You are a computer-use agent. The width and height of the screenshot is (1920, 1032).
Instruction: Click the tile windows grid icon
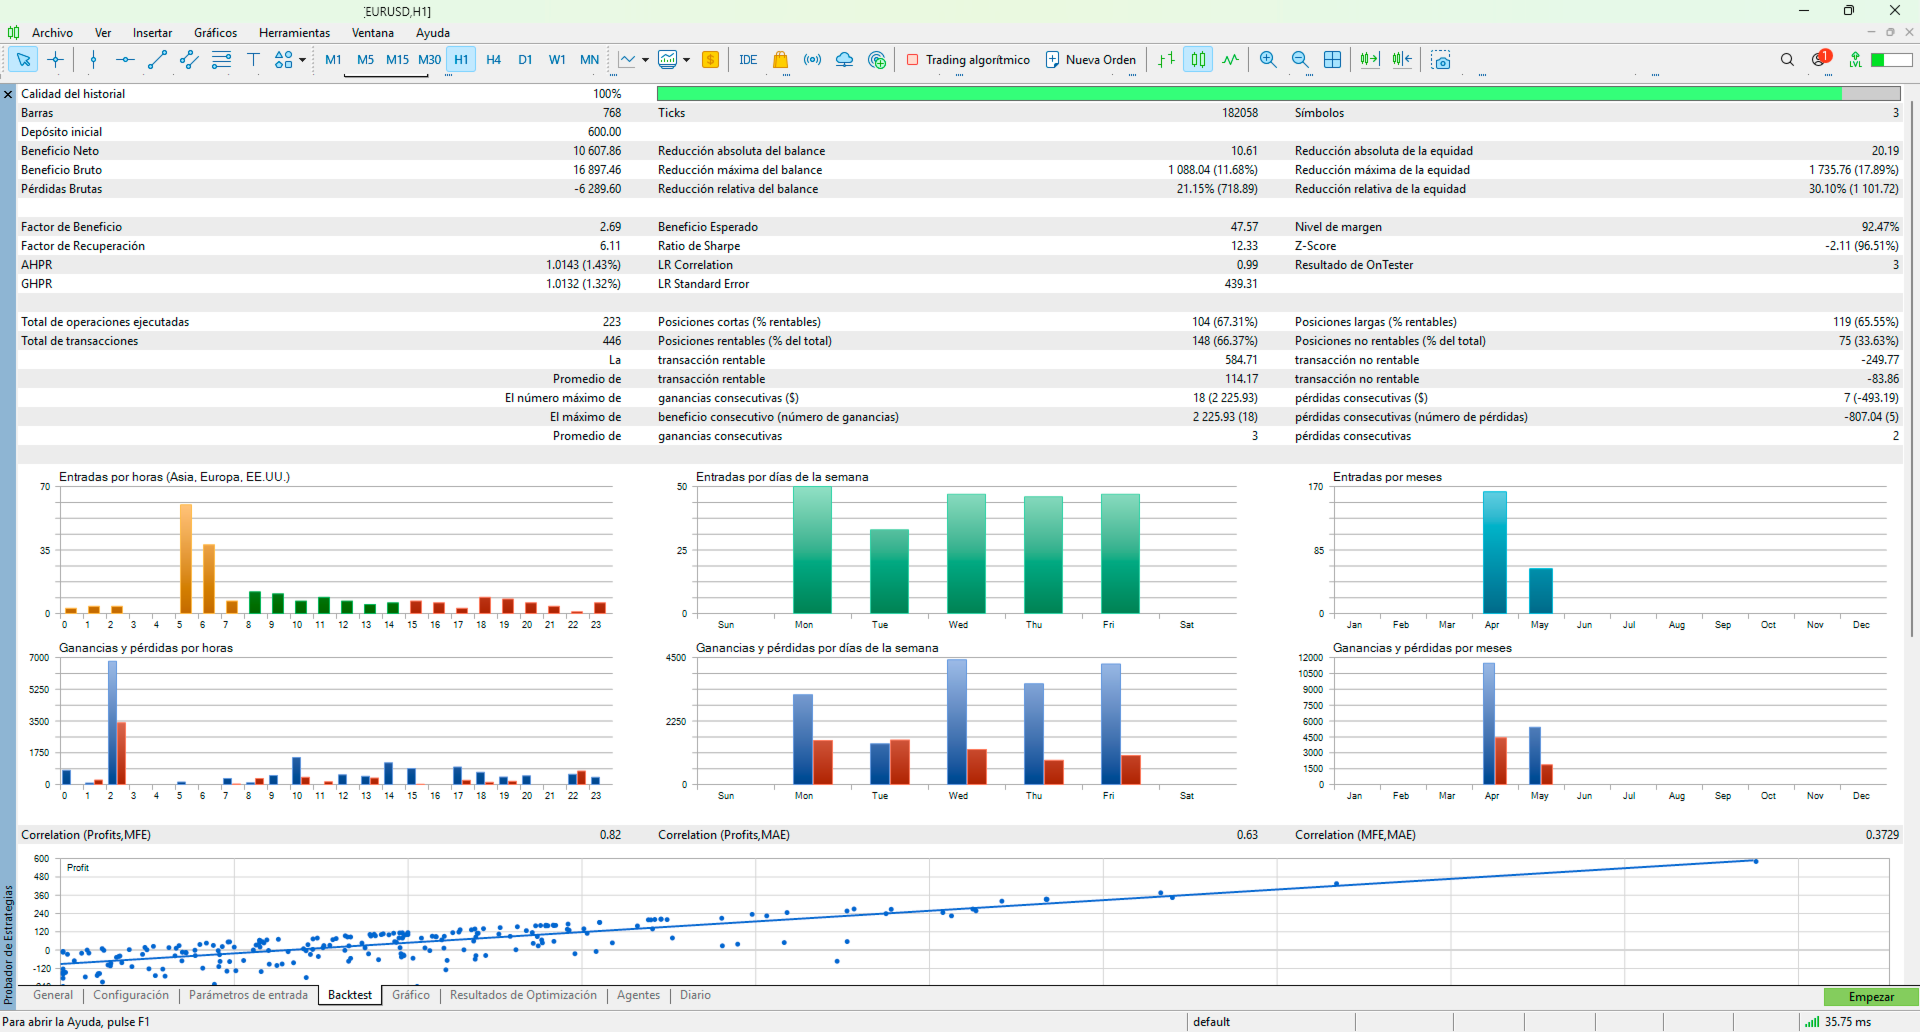(x=1333, y=60)
